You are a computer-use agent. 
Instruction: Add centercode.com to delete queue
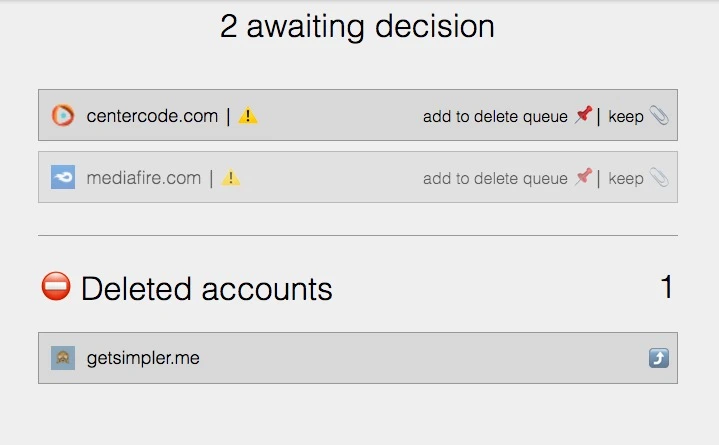point(495,117)
